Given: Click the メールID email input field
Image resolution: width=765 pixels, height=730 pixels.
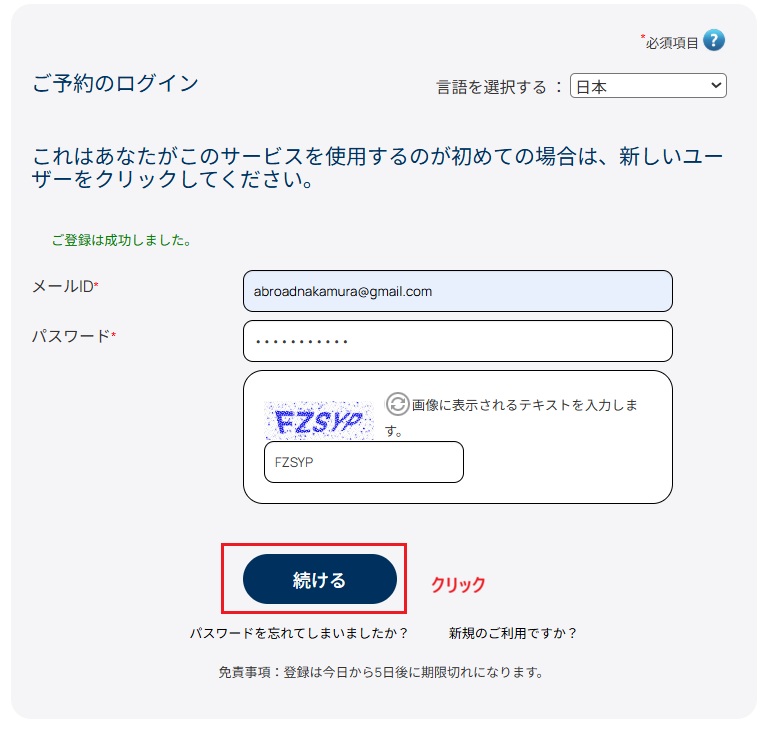Looking at the screenshot, I should point(457,291).
